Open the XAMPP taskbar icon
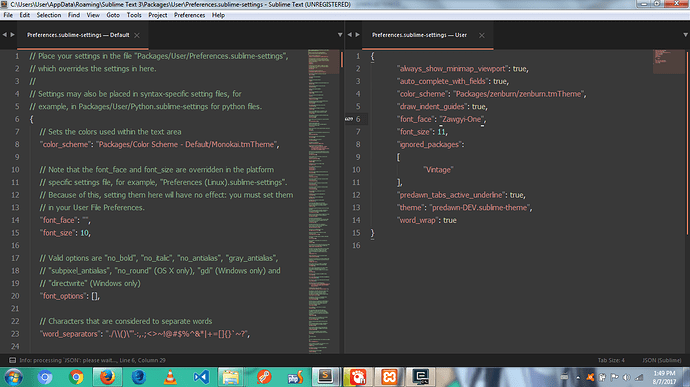Viewport: 690px width, 387px height. (389, 377)
